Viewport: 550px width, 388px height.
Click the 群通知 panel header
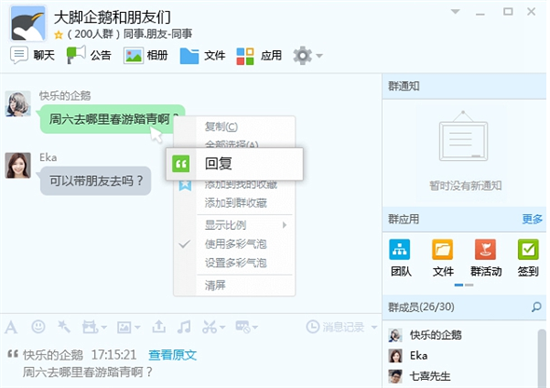pyautogui.click(x=464, y=86)
